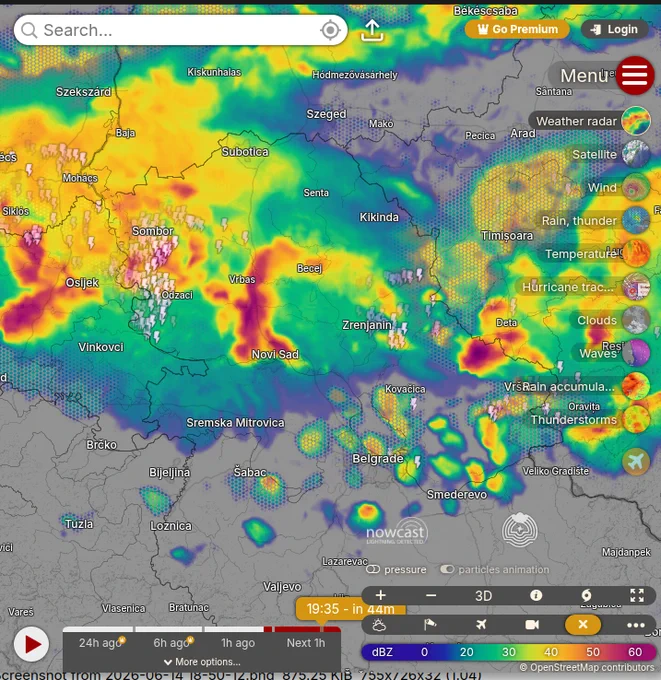661x680 pixels.
Task: Zoom in with the plus button
Action: [380, 595]
